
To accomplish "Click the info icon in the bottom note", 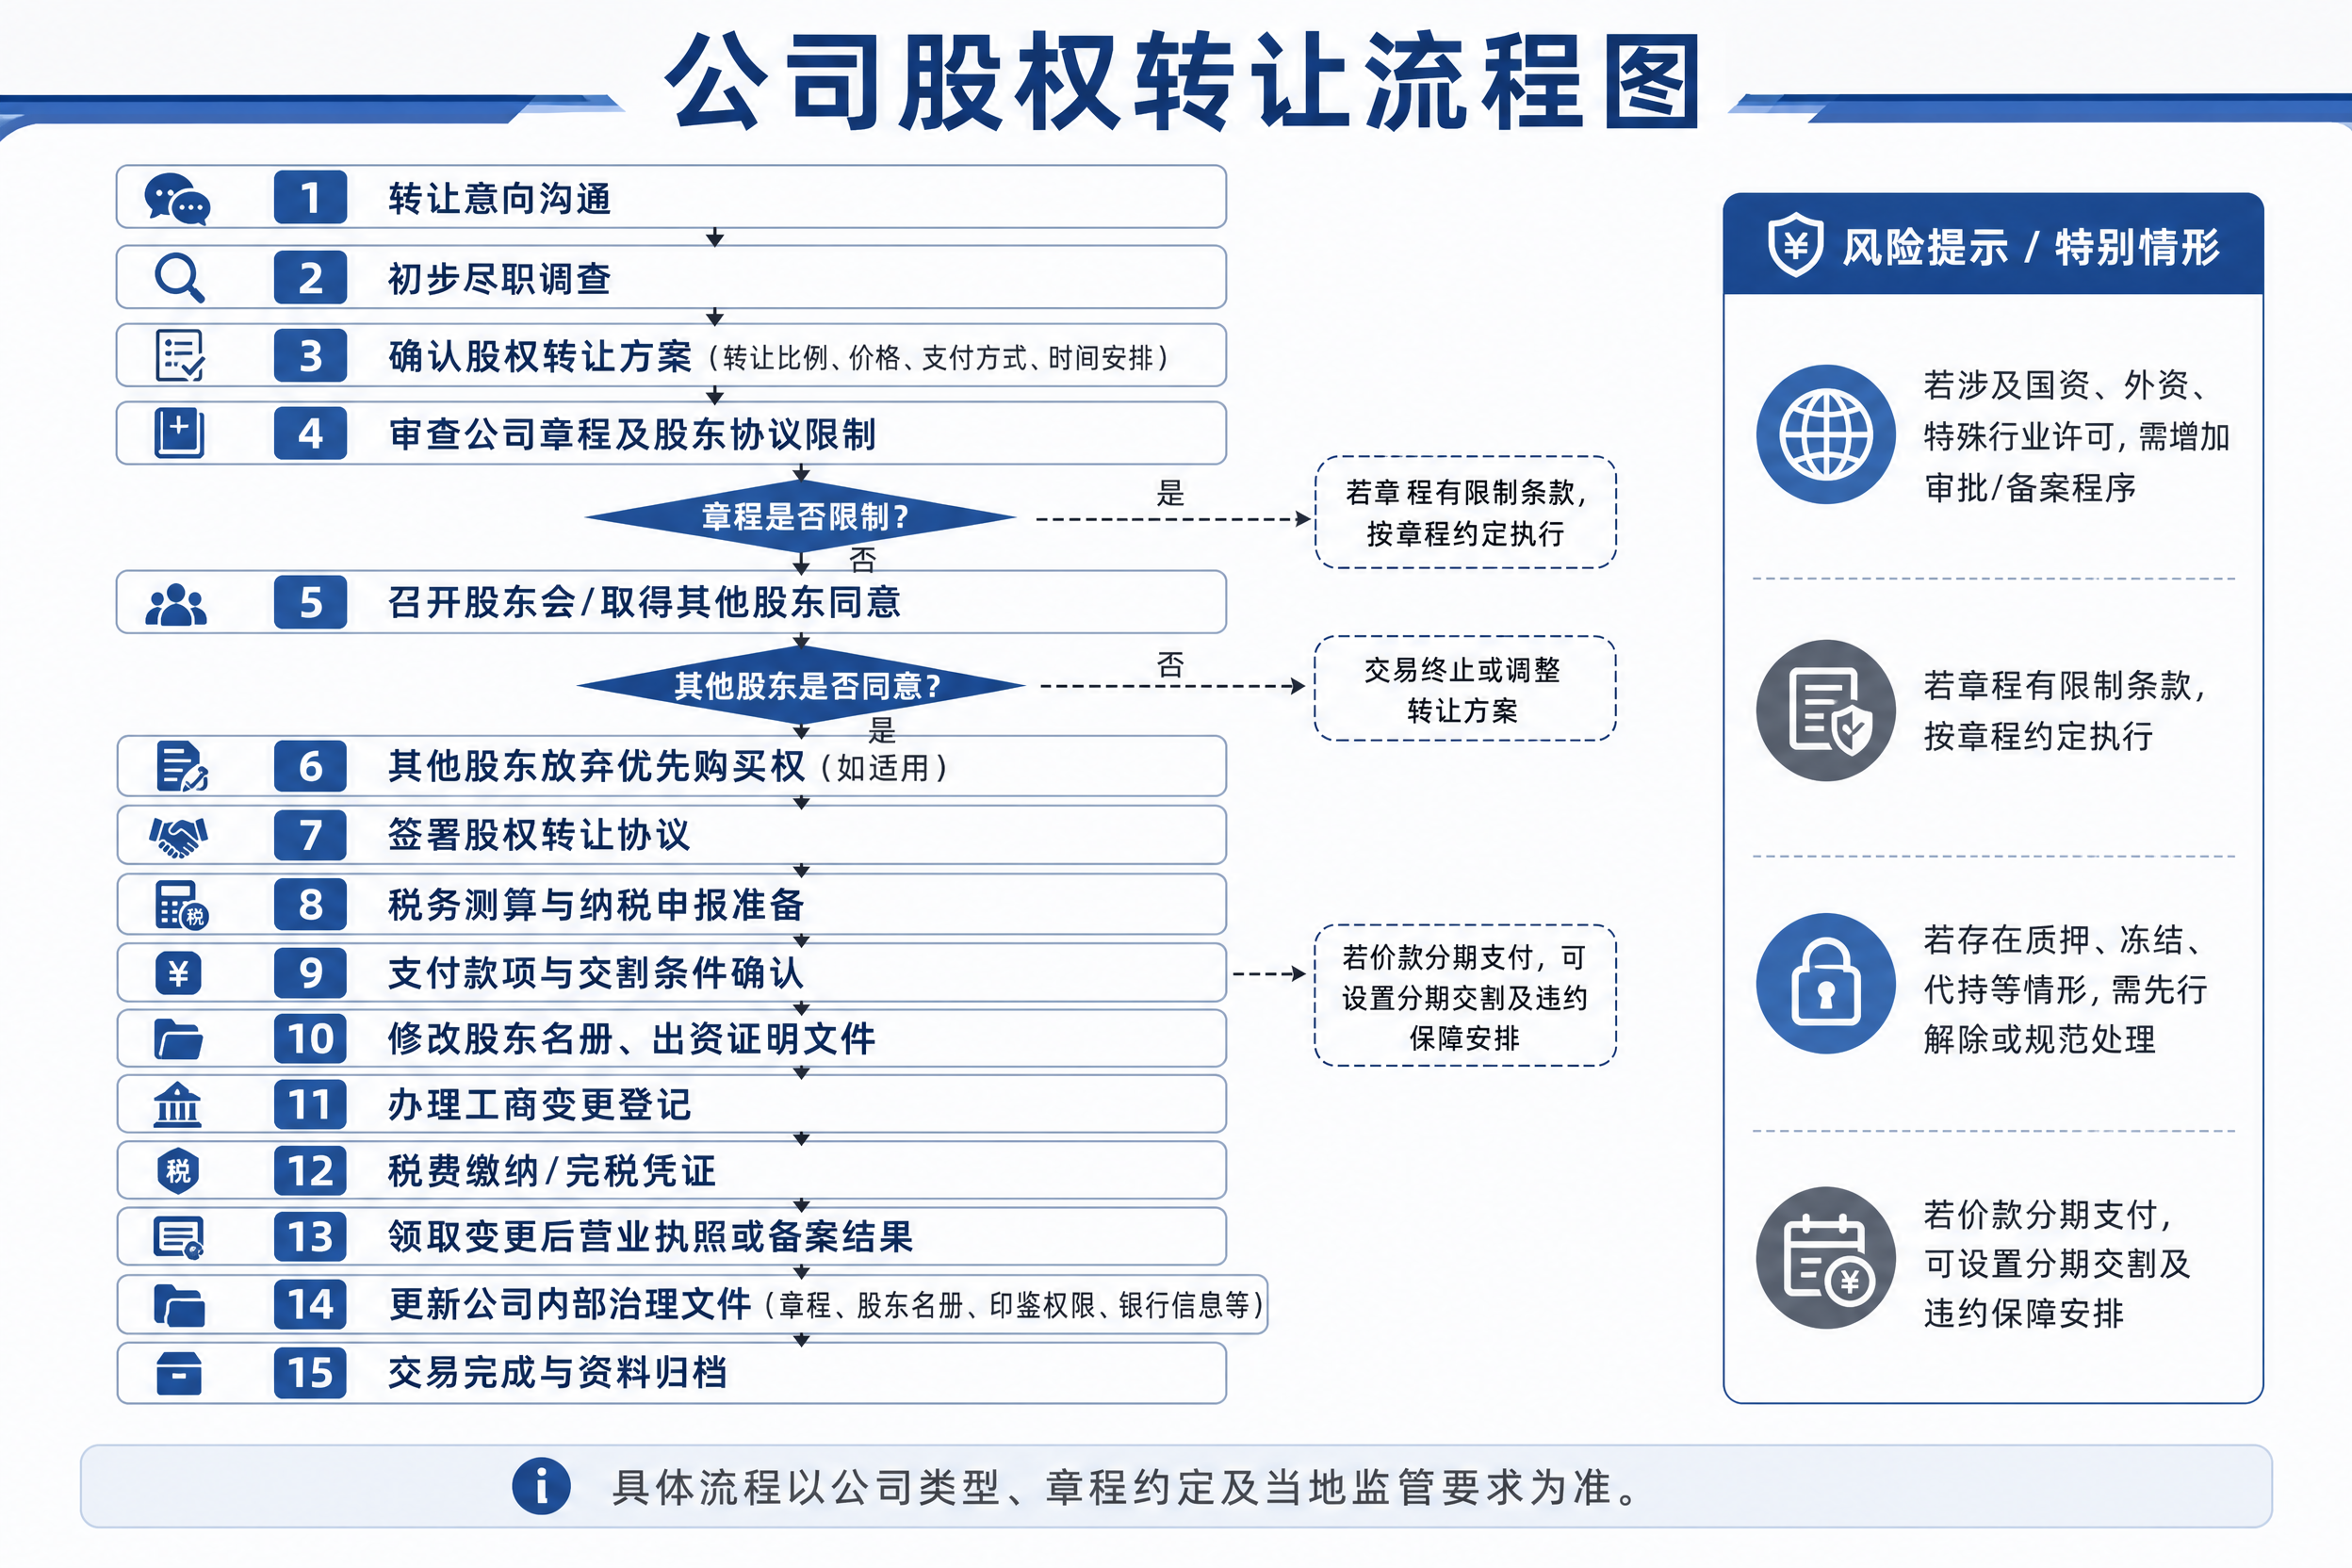I will point(541,1486).
